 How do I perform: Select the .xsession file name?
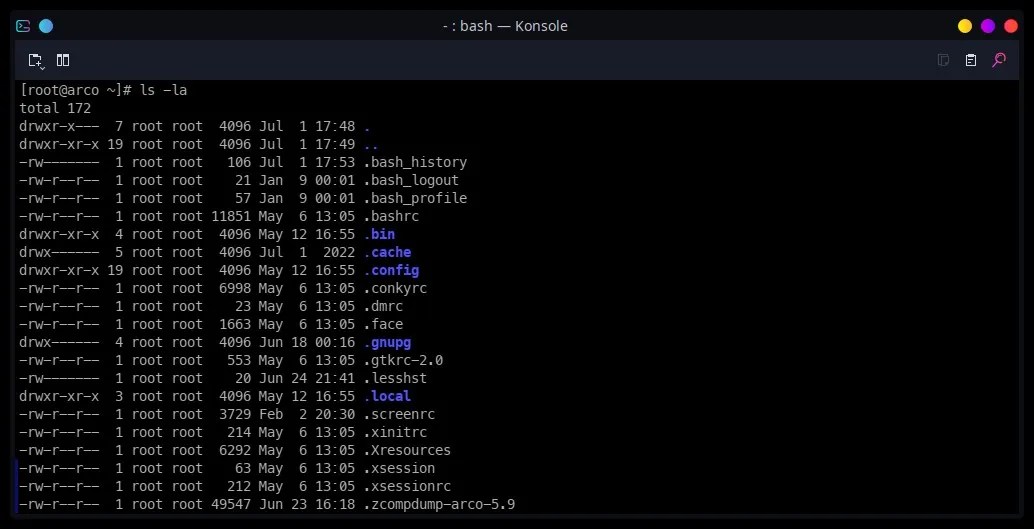[x=399, y=468]
